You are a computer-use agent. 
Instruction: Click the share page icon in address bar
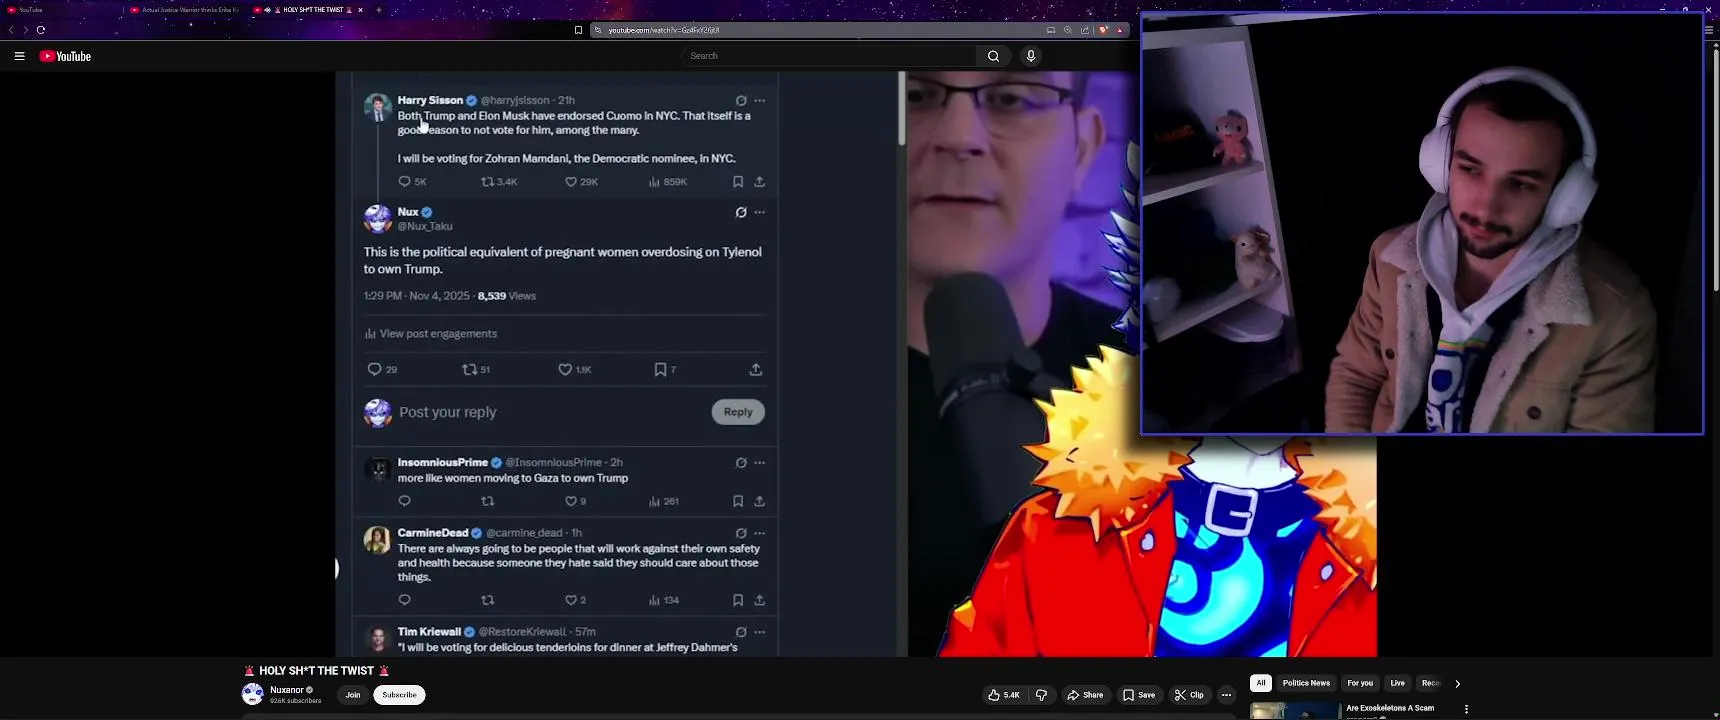tap(1085, 30)
